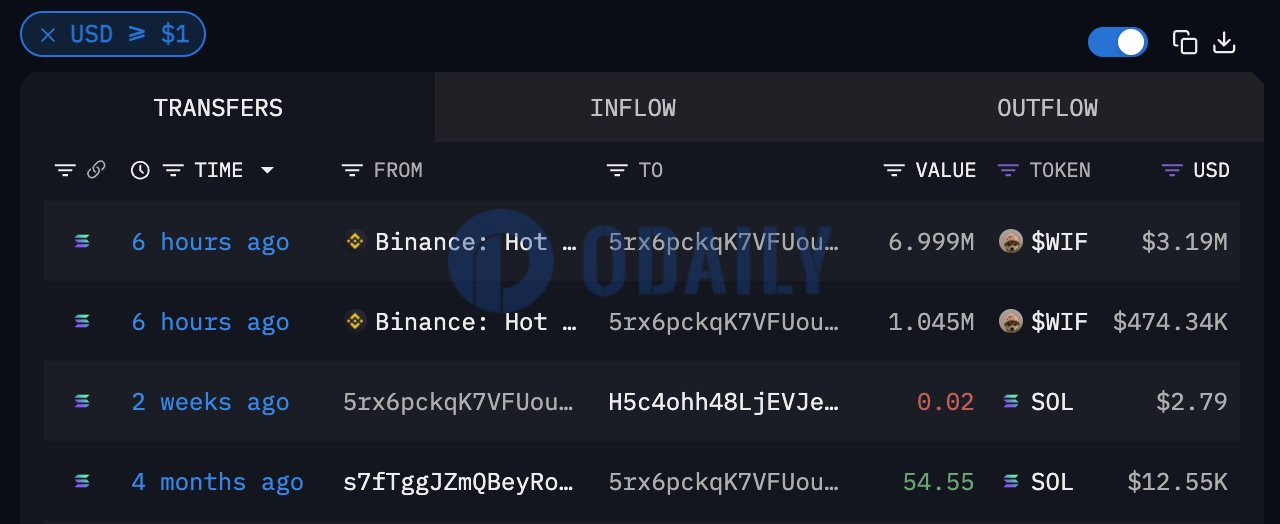This screenshot has height=524, width=1280.
Task: Open the s7fTggJZmQBeyRo sender address
Action: [x=459, y=482]
